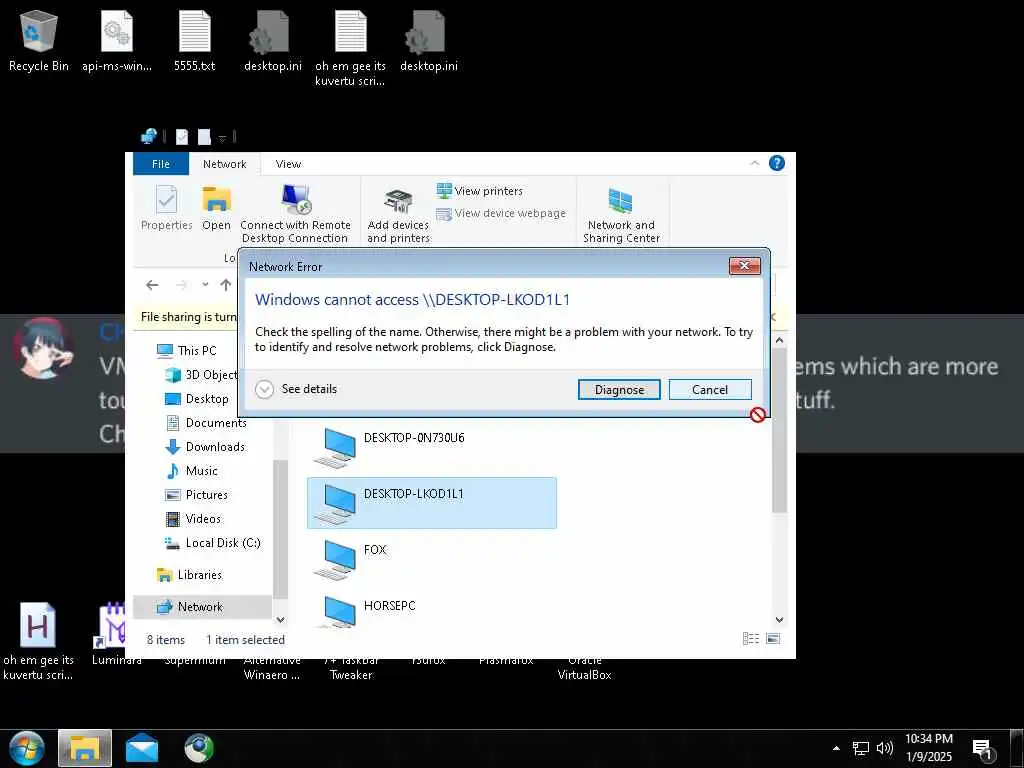Screen dimensions: 1024x768
Task: Click the File sharing is turned off banner
Action: point(189,317)
